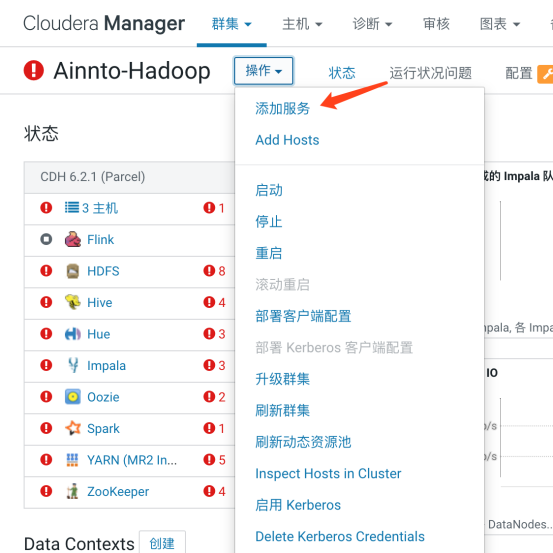Select 停止 to stop cluster
The width and height of the screenshot is (553, 553).
pyautogui.click(x=269, y=221)
